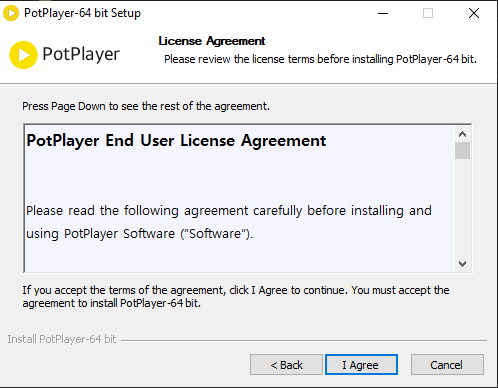The height and width of the screenshot is (388, 498).
Task: Click the PotPlayer title bar icon
Action: [11, 13]
